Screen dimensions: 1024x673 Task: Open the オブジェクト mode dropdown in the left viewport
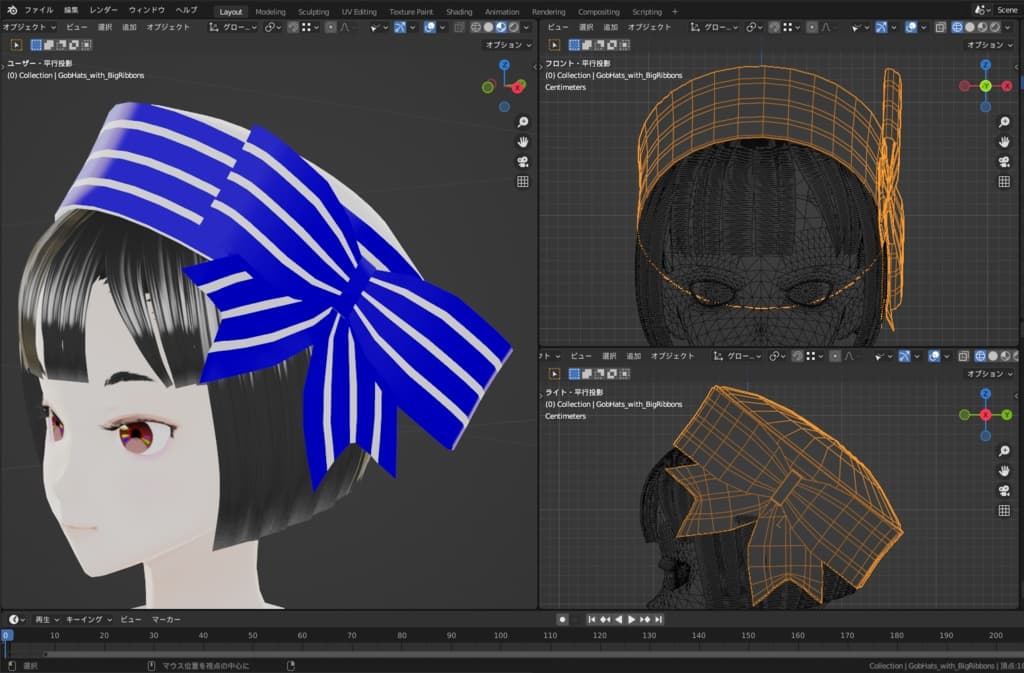[30, 27]
